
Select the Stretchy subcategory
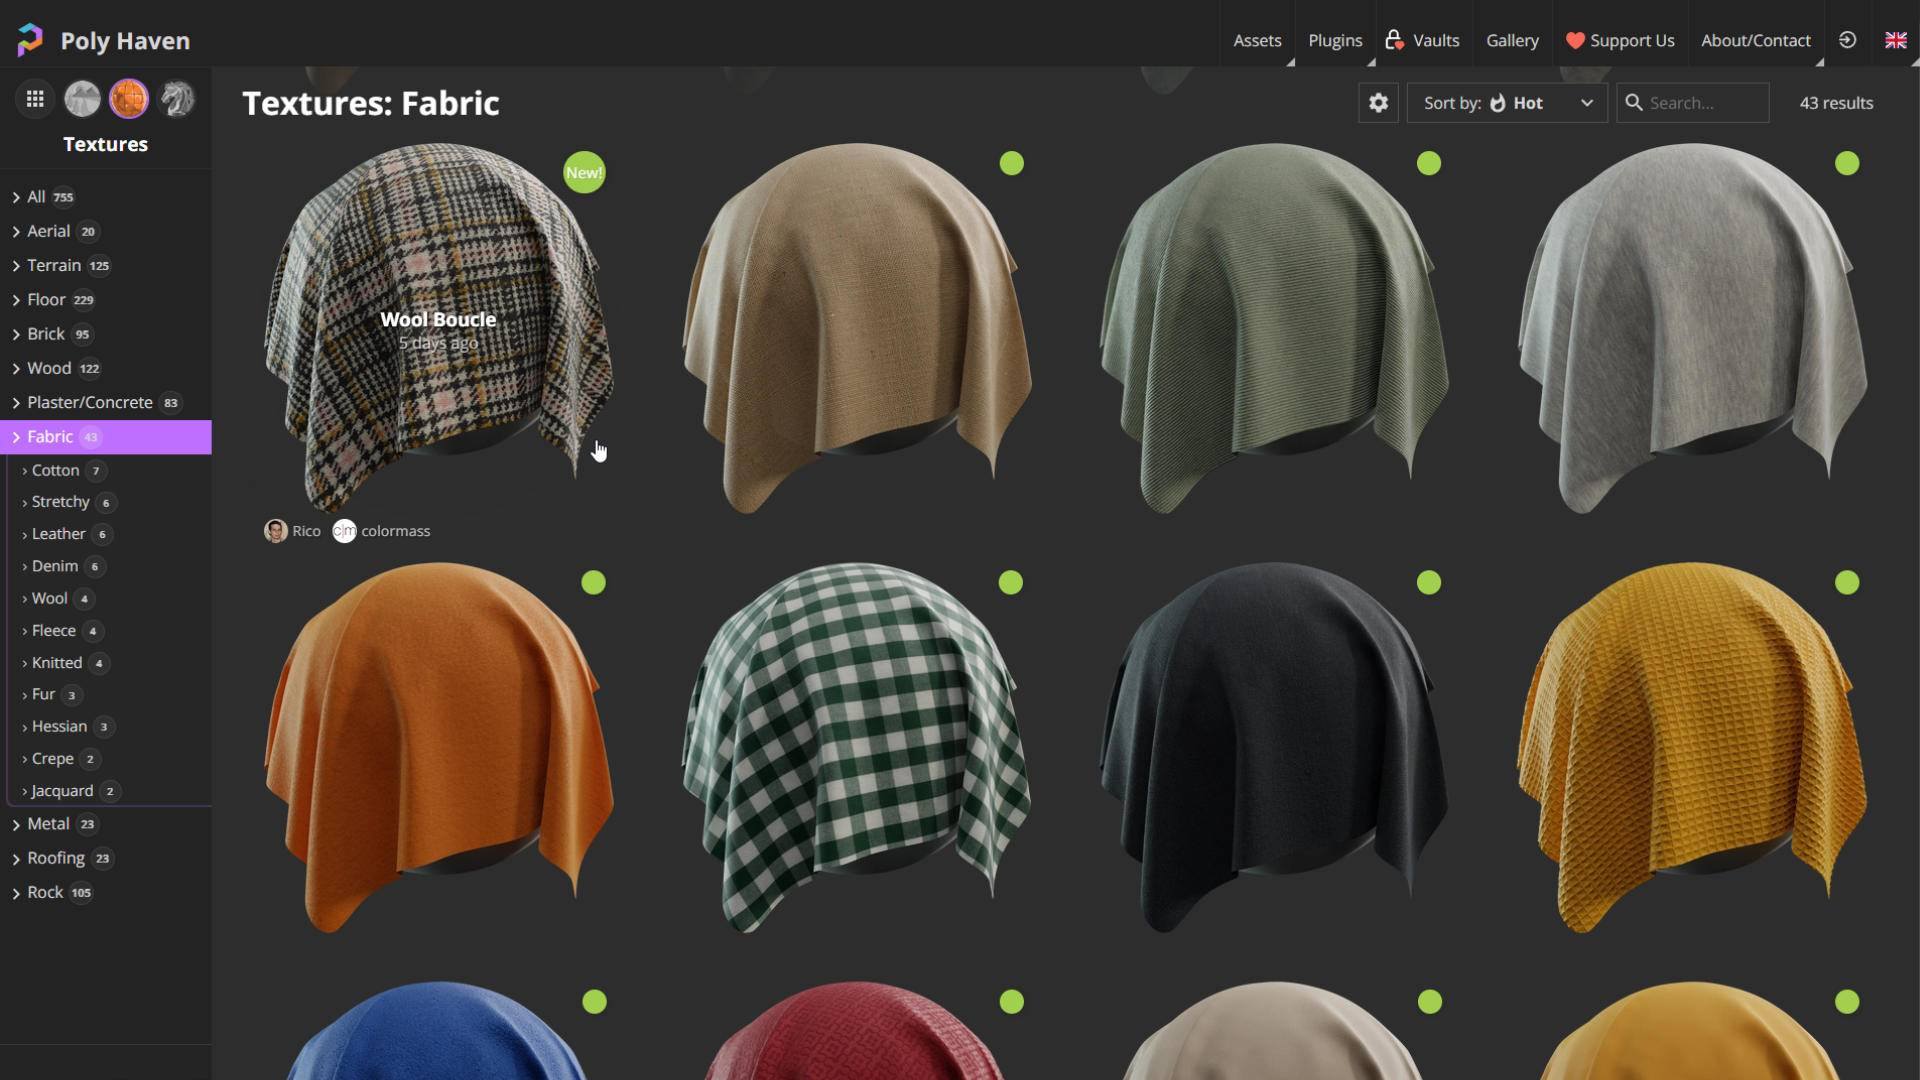tap(68, 502)
